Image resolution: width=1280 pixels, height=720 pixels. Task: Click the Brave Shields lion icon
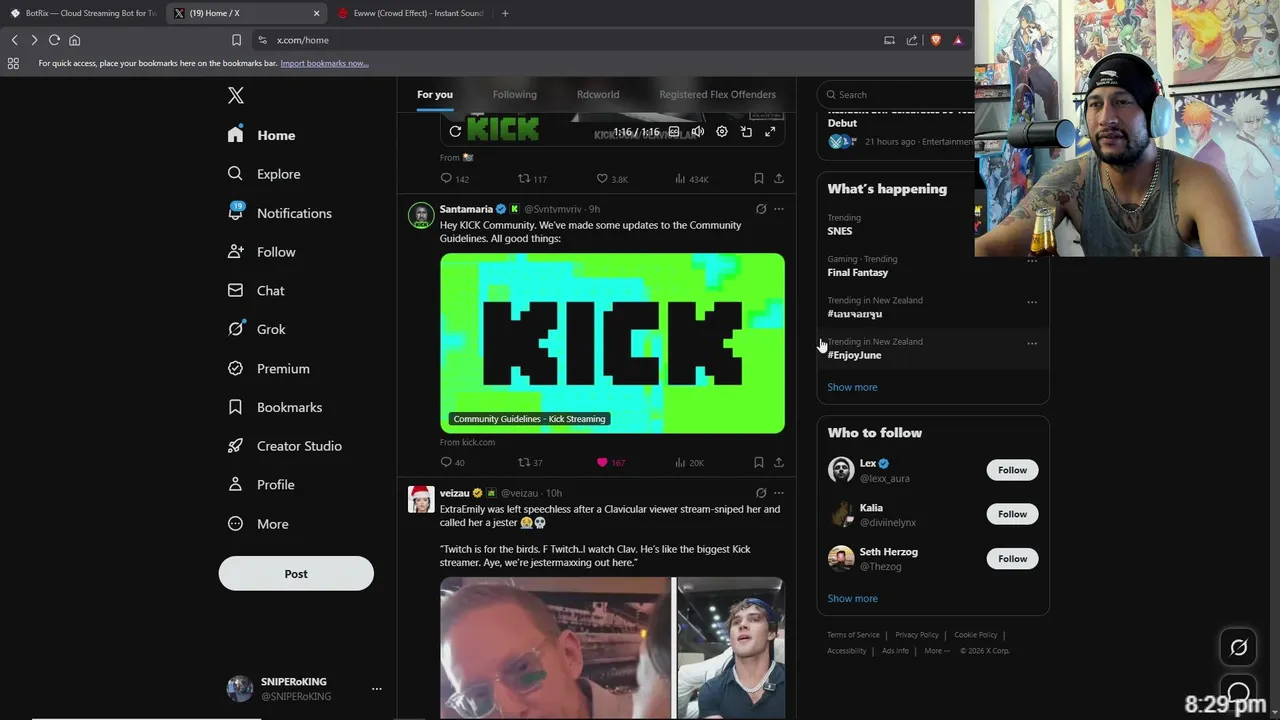point(935,40)
